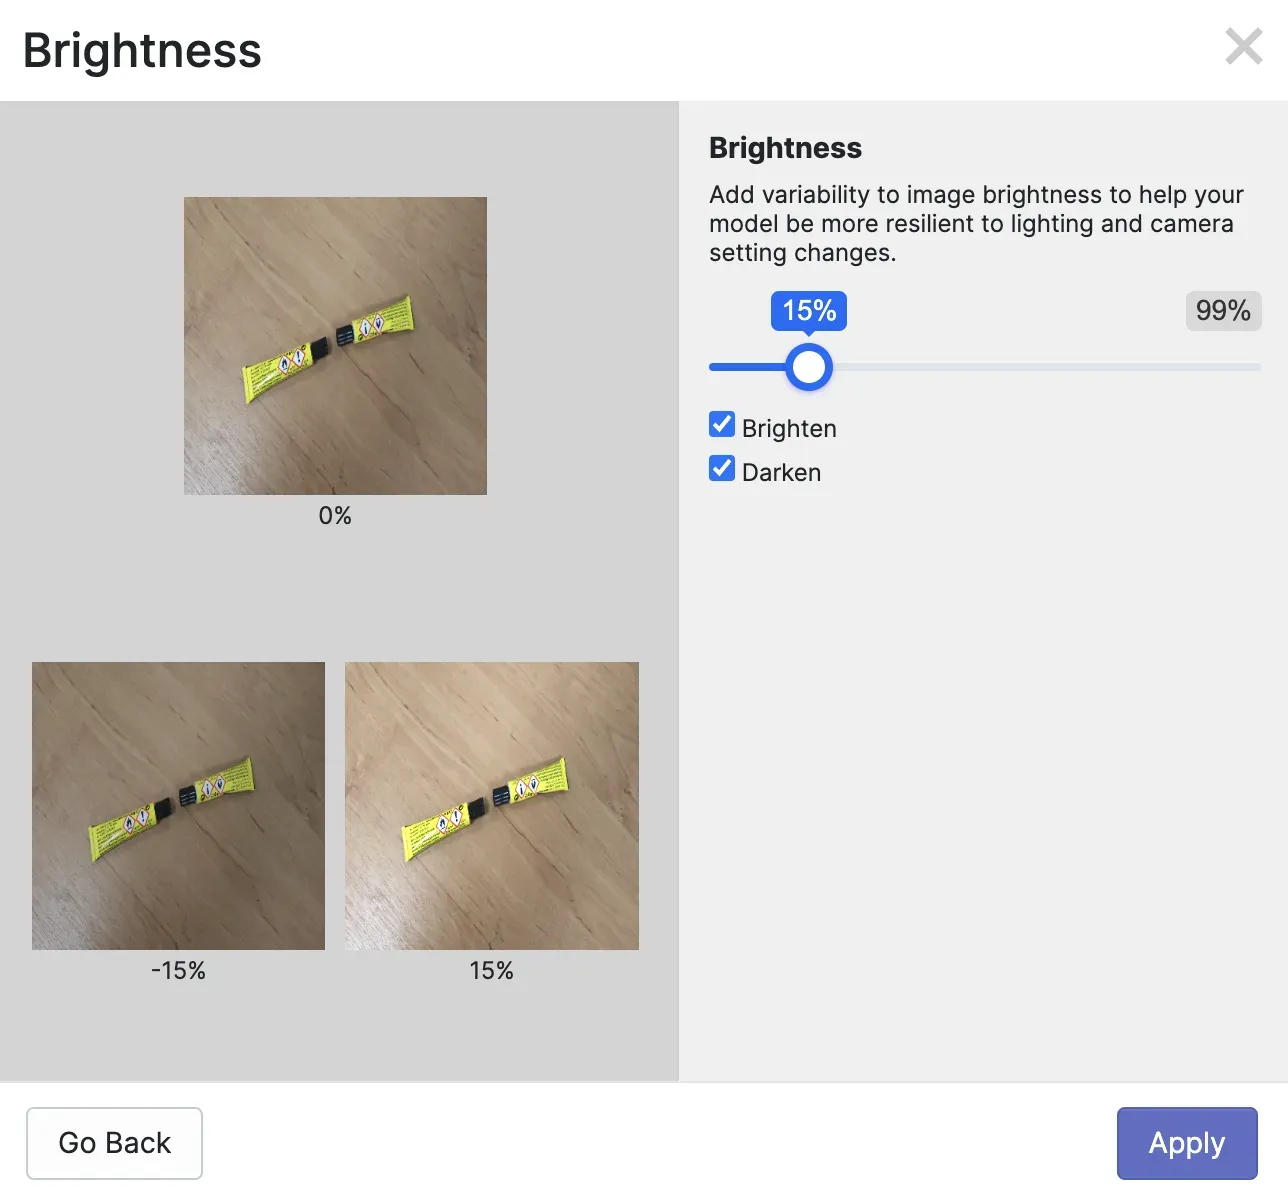Close the Brightness dialog

click(1244, 47)
